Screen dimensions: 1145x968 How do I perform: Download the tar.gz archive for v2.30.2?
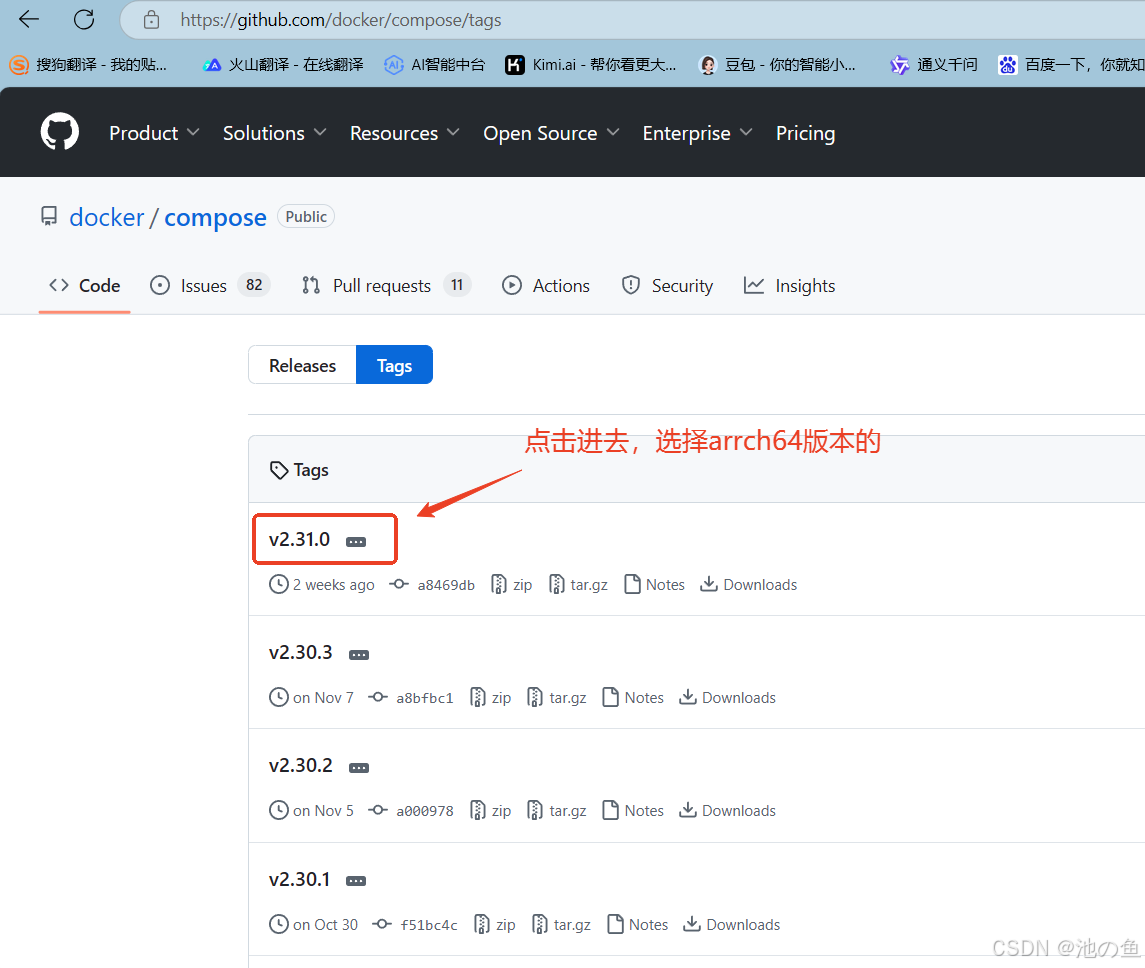(x=557, y=811)
